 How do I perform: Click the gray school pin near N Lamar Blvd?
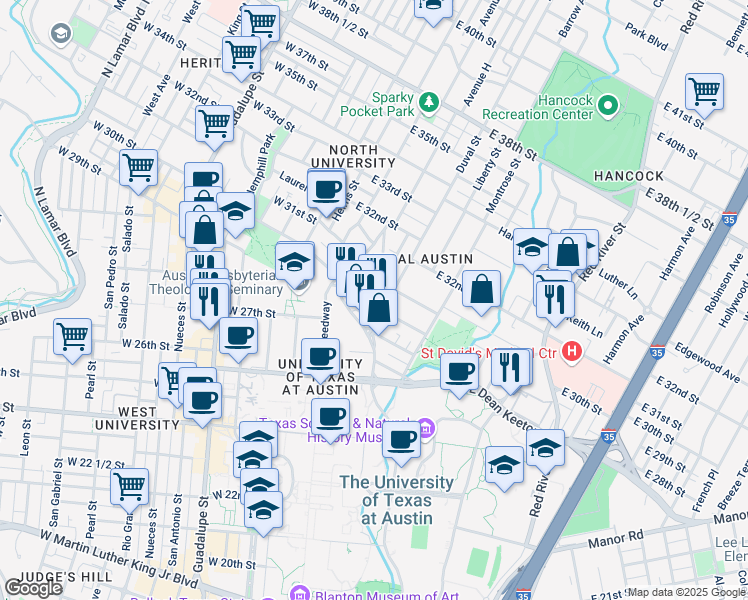coord(62,34)
